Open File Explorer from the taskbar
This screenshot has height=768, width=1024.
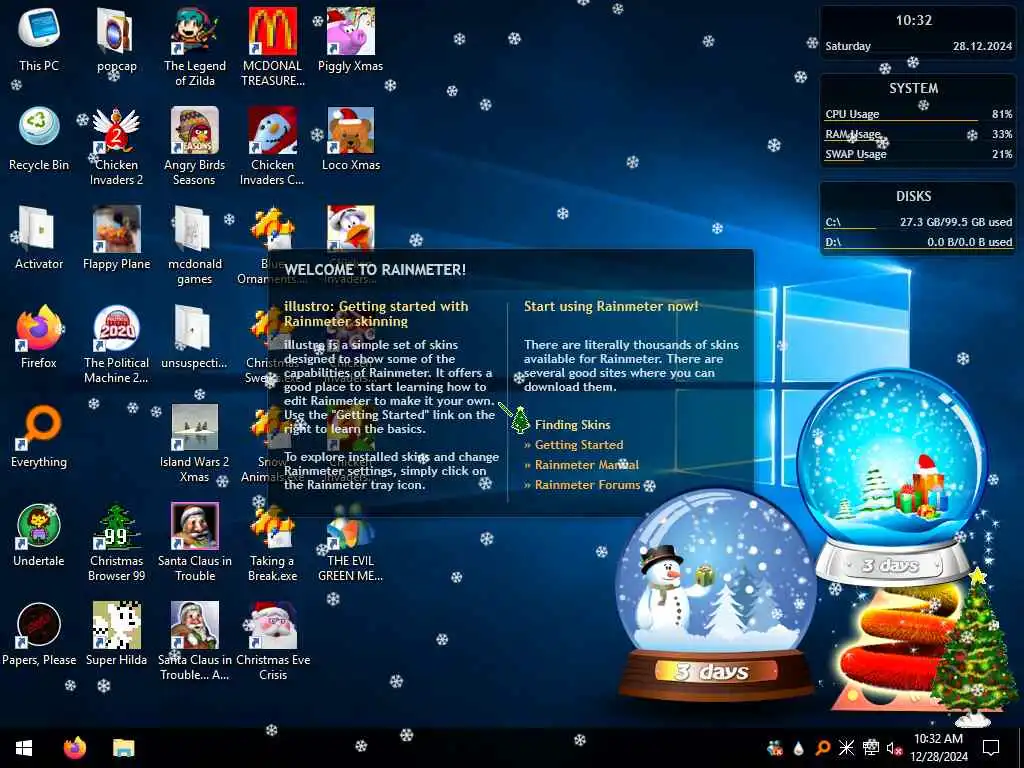(x=123, y=748)
